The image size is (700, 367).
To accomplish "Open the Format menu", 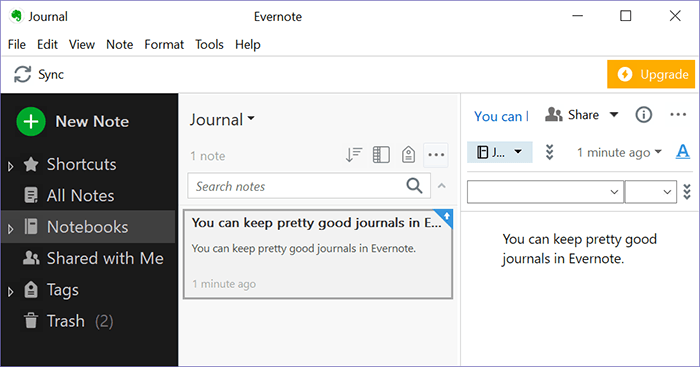I will tap(164, 45).
